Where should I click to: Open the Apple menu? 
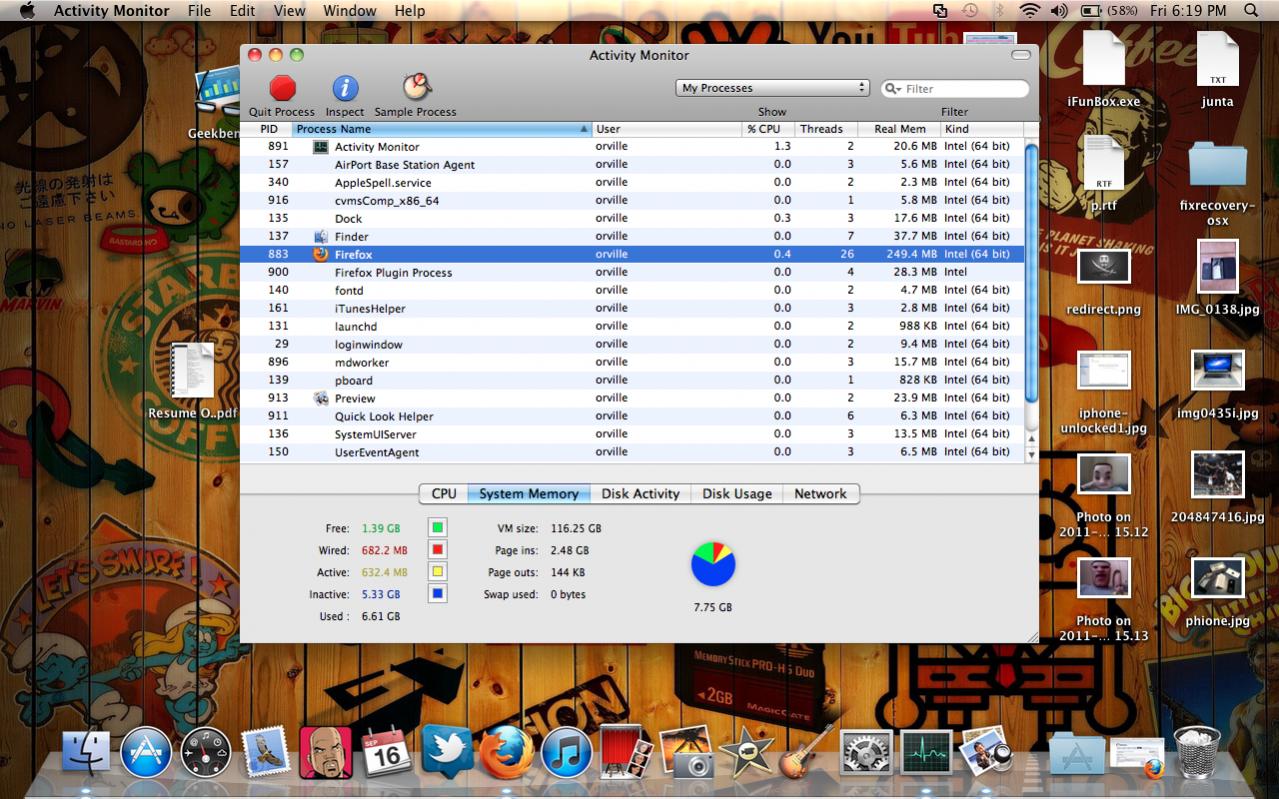(27, 11)
